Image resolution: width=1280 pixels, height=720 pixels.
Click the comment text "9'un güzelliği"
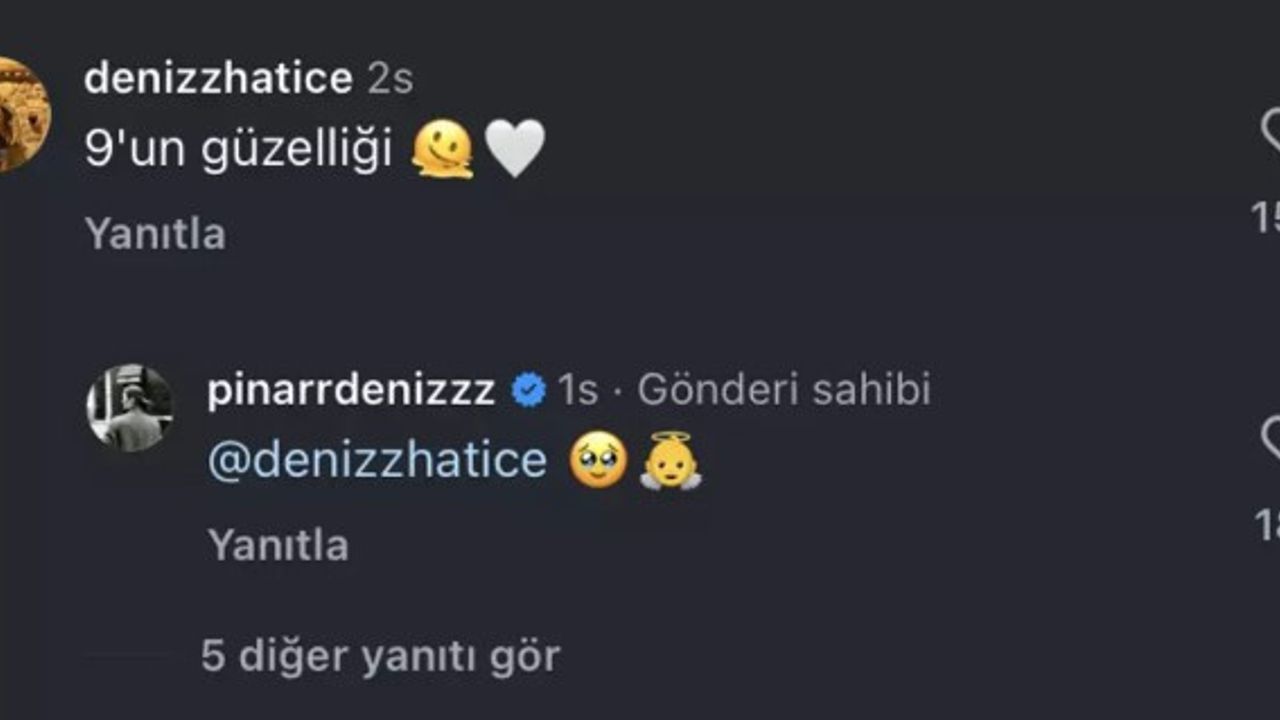coord(238,151)
